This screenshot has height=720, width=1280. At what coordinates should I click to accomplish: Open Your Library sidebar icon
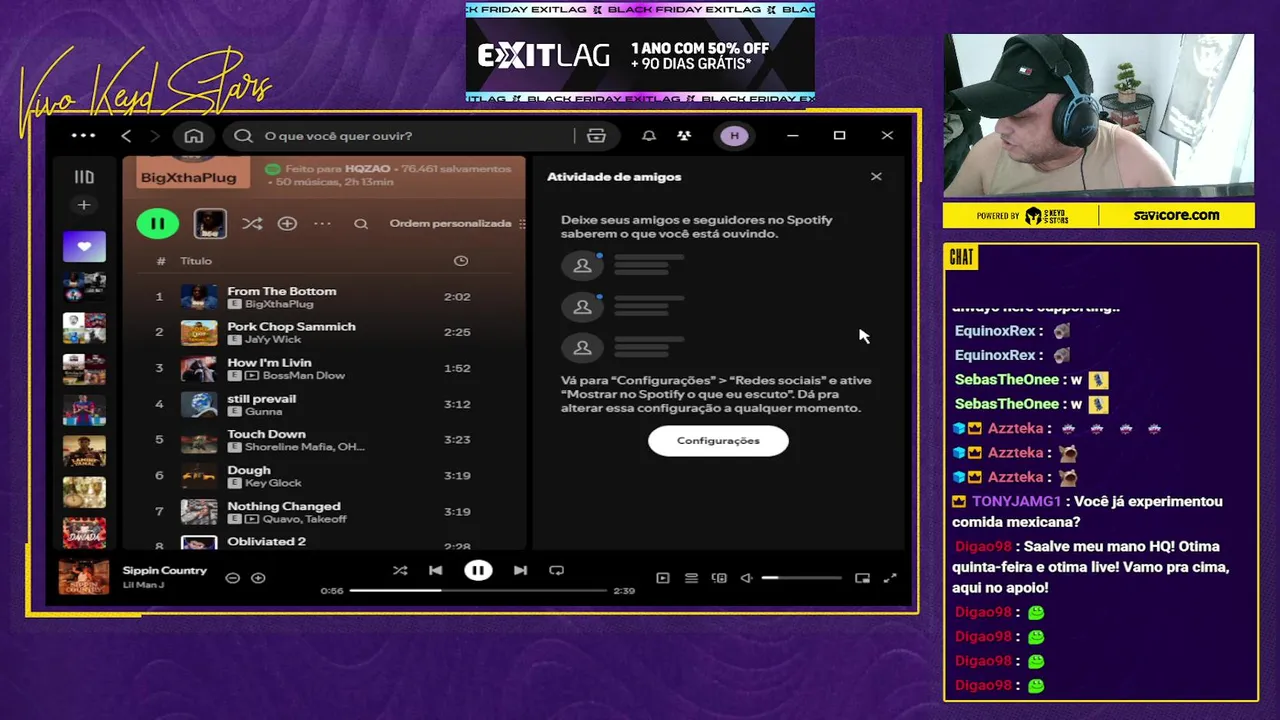tap(84, 177)
